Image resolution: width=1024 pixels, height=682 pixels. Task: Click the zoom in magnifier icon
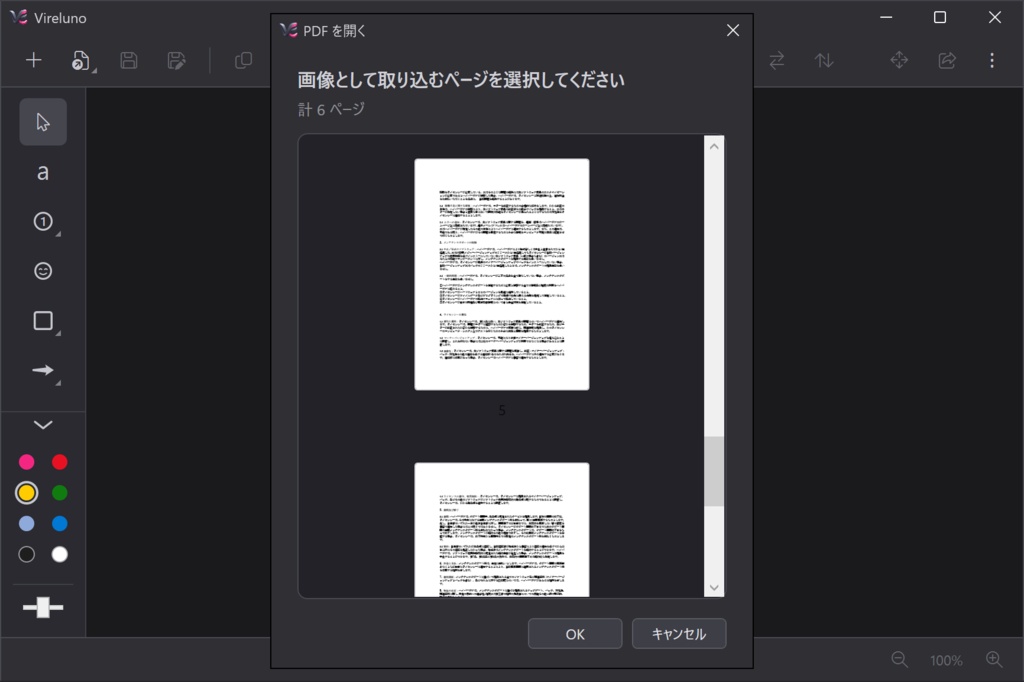994,660
